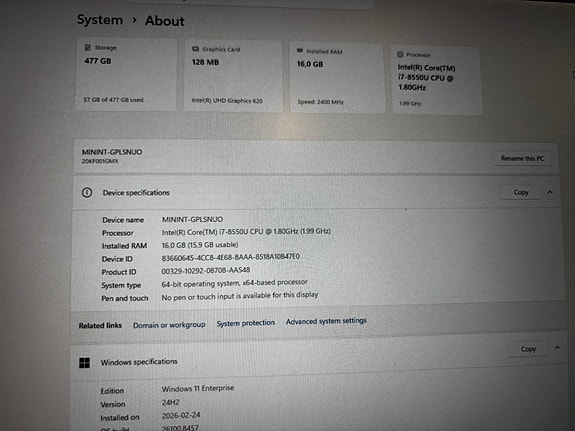Open Domain or workgroup link

[169, 325]
